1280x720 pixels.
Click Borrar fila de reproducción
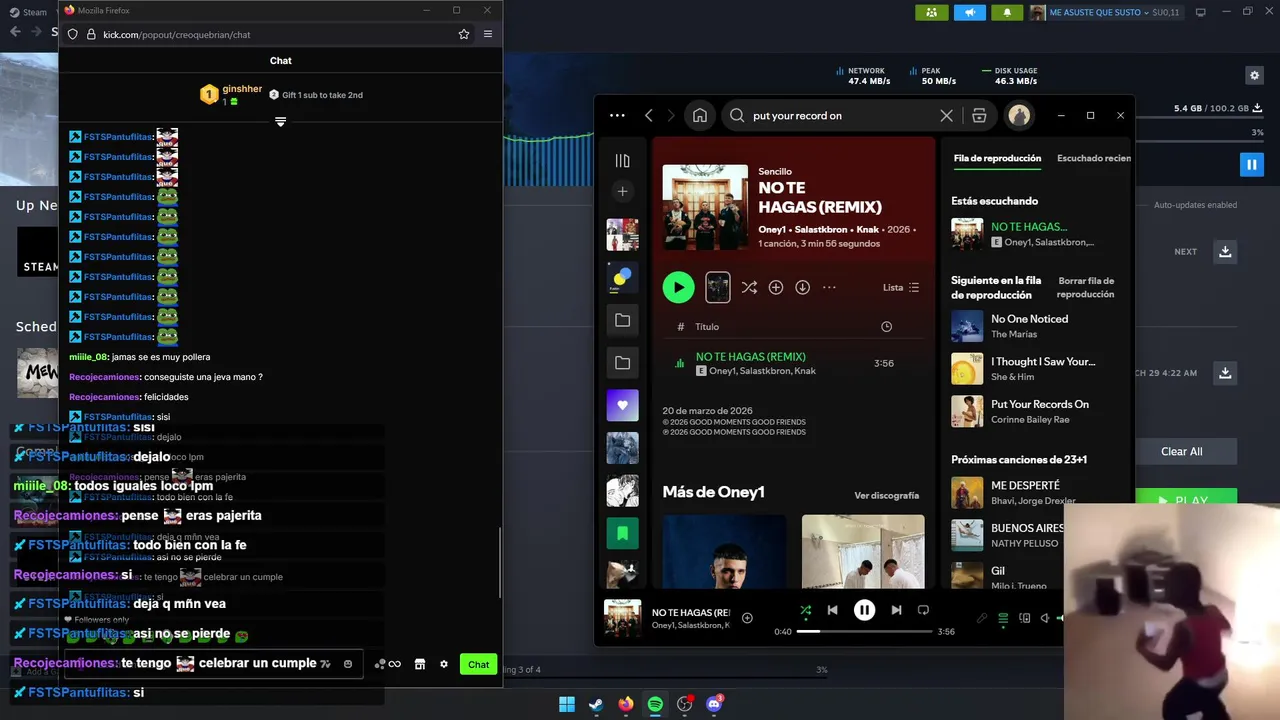tap(1085, 288)
